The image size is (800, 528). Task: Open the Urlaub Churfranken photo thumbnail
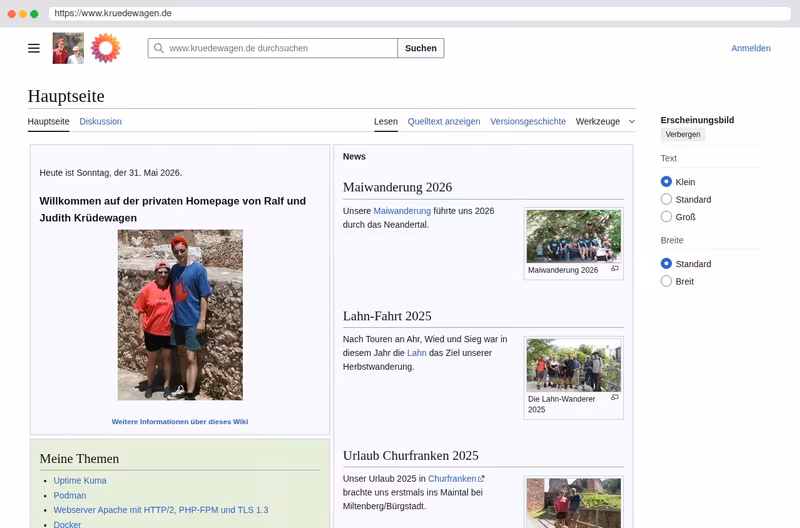coord(573,503)
